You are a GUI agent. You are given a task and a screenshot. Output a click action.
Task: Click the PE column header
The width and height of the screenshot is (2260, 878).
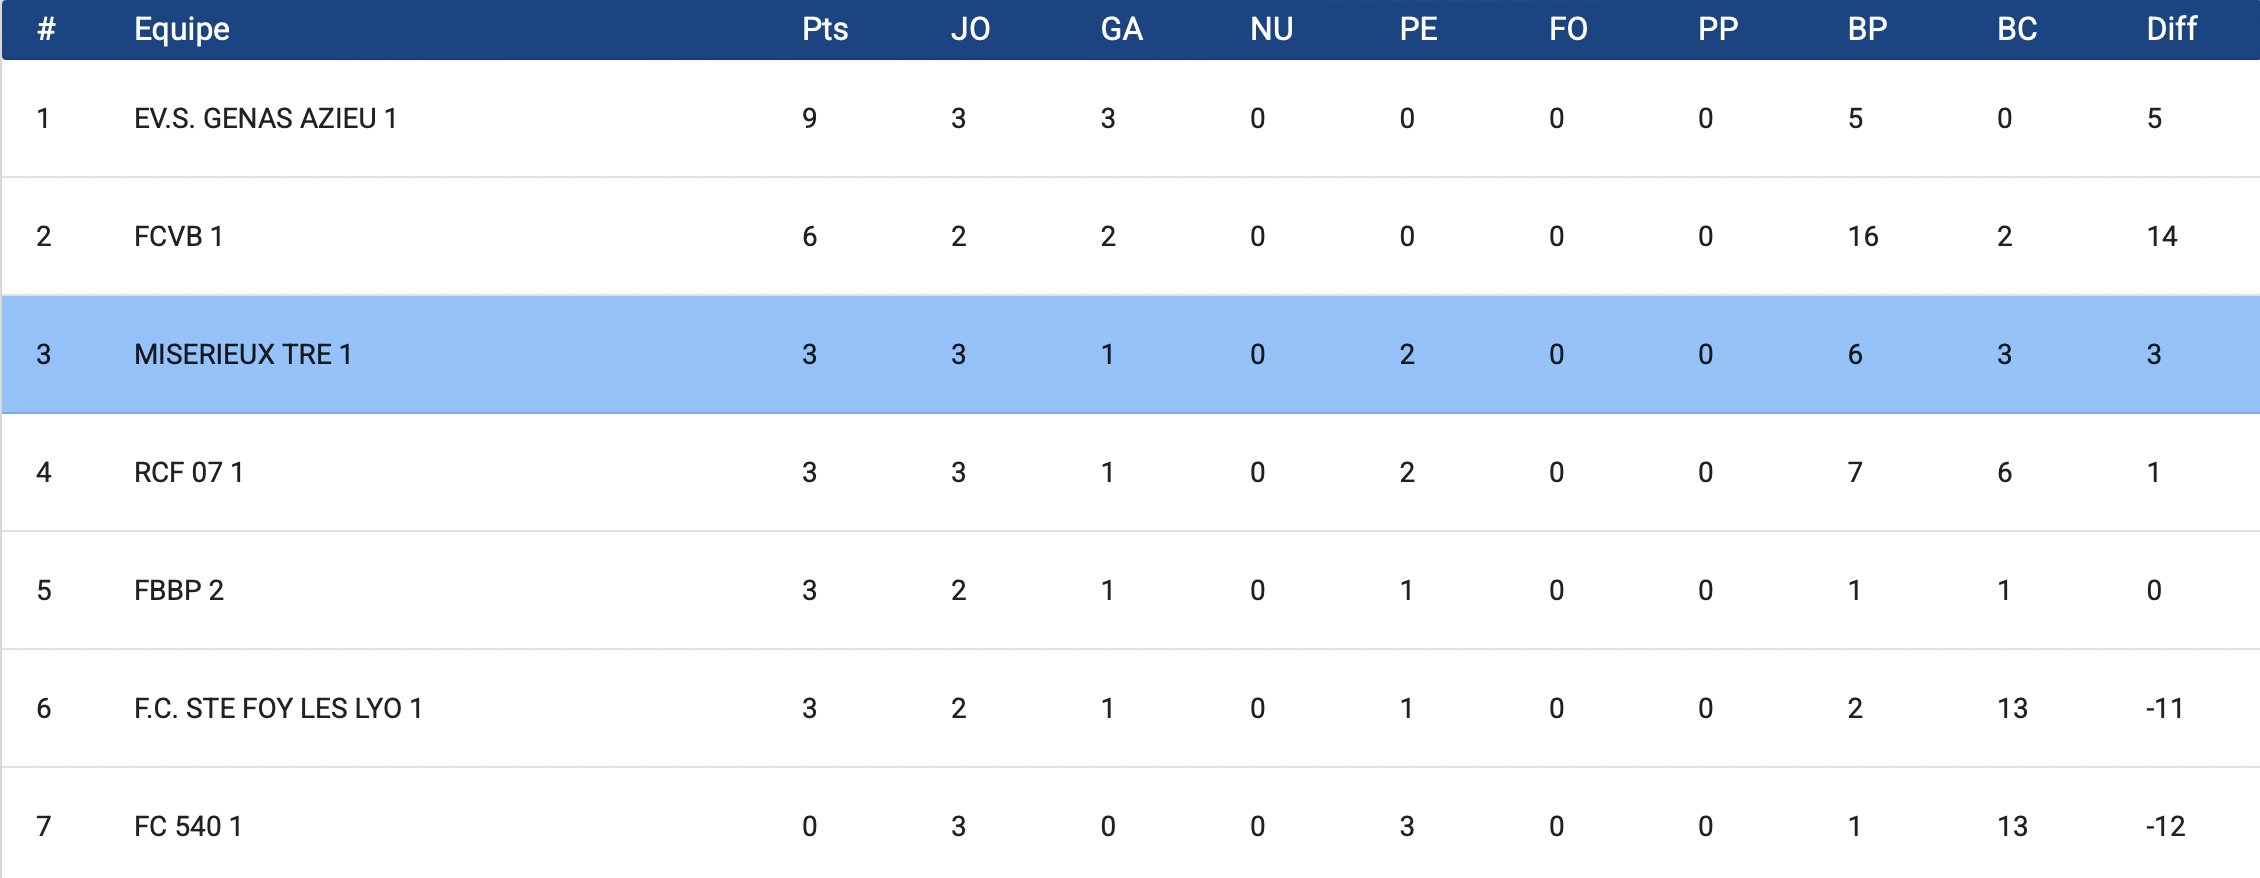pyautogui.click(x=1418, y=29)
